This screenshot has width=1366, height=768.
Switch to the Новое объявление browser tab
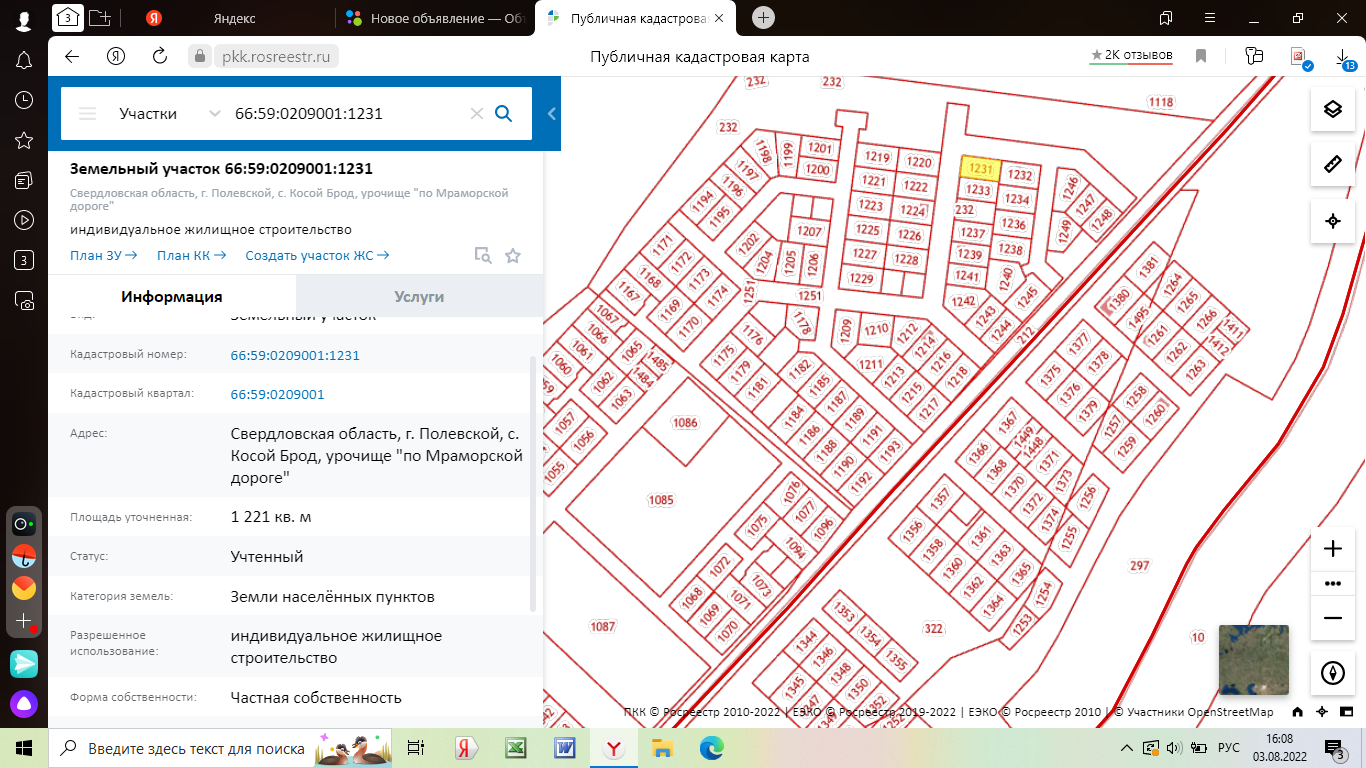click(436, 18)
